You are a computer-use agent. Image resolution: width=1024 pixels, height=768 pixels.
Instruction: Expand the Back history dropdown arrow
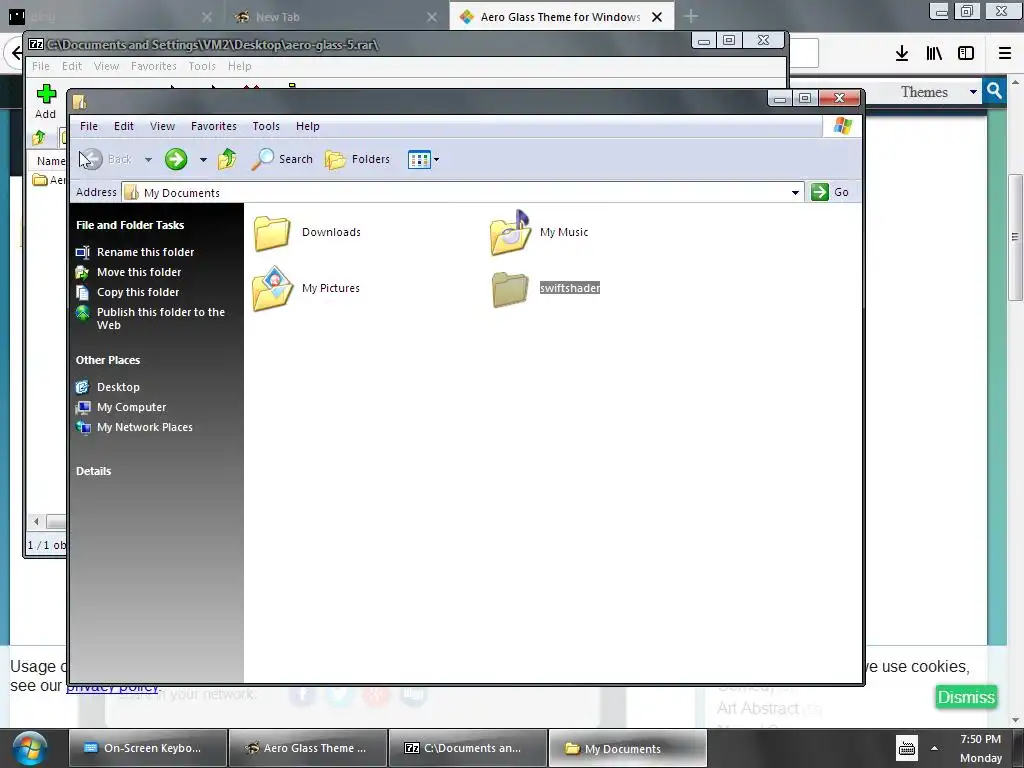[148, 159]
